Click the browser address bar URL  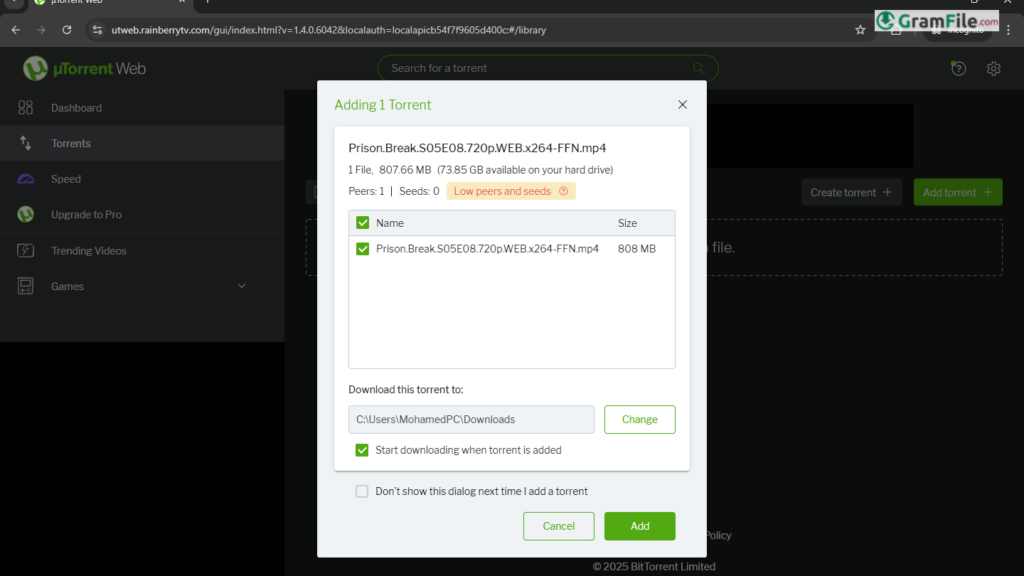tap(328, 30)
